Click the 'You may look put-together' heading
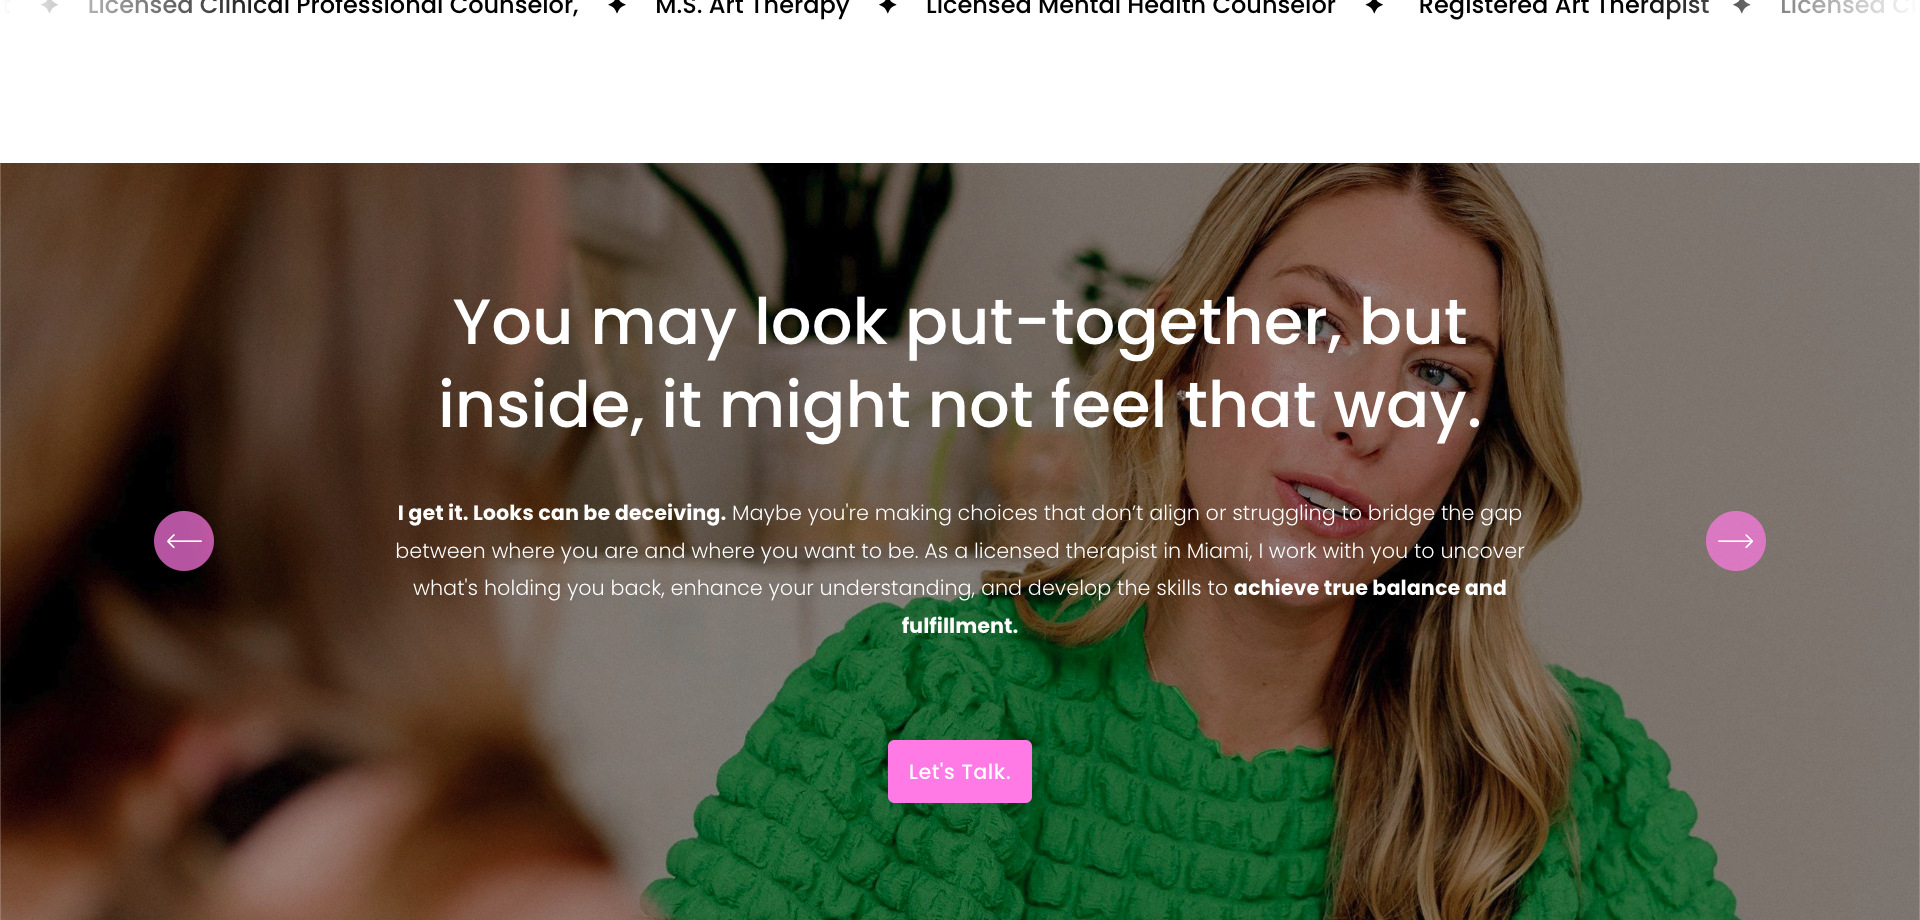1920x920 pixels. pos(960,364)
